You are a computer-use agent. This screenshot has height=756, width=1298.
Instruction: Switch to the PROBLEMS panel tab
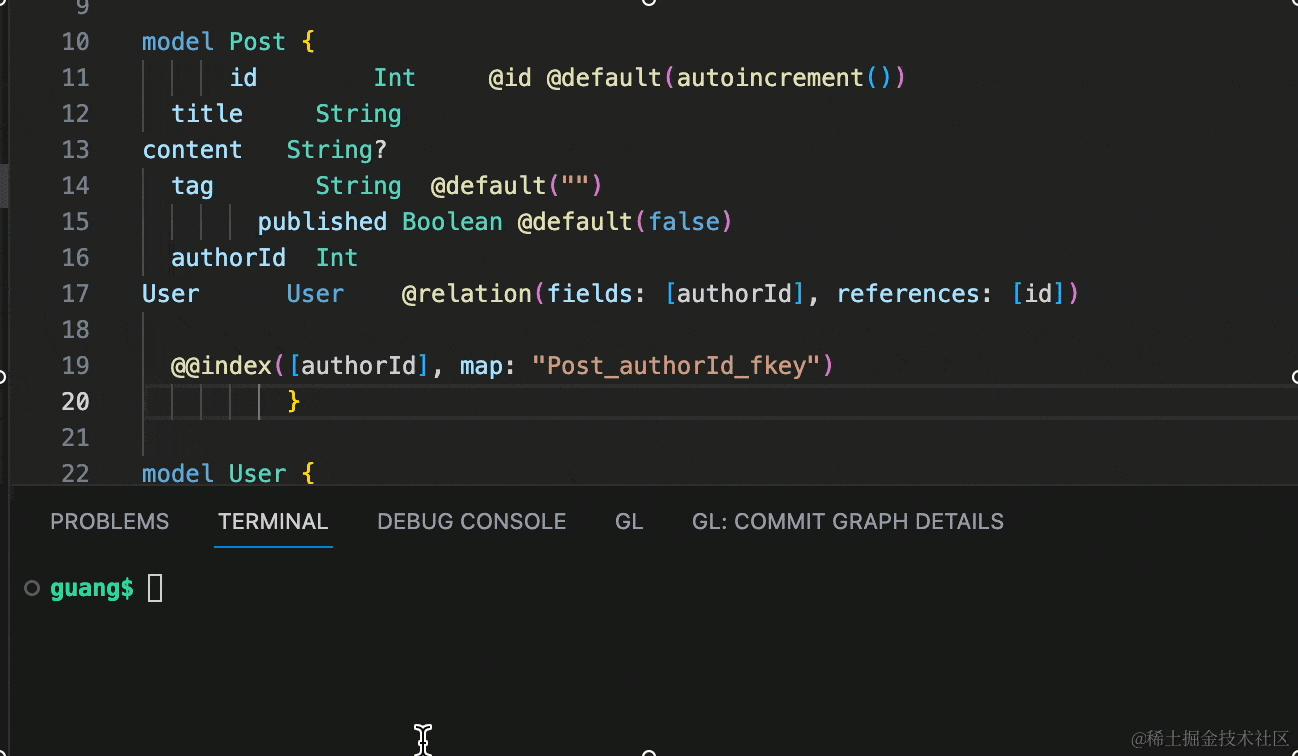point(109,522)
